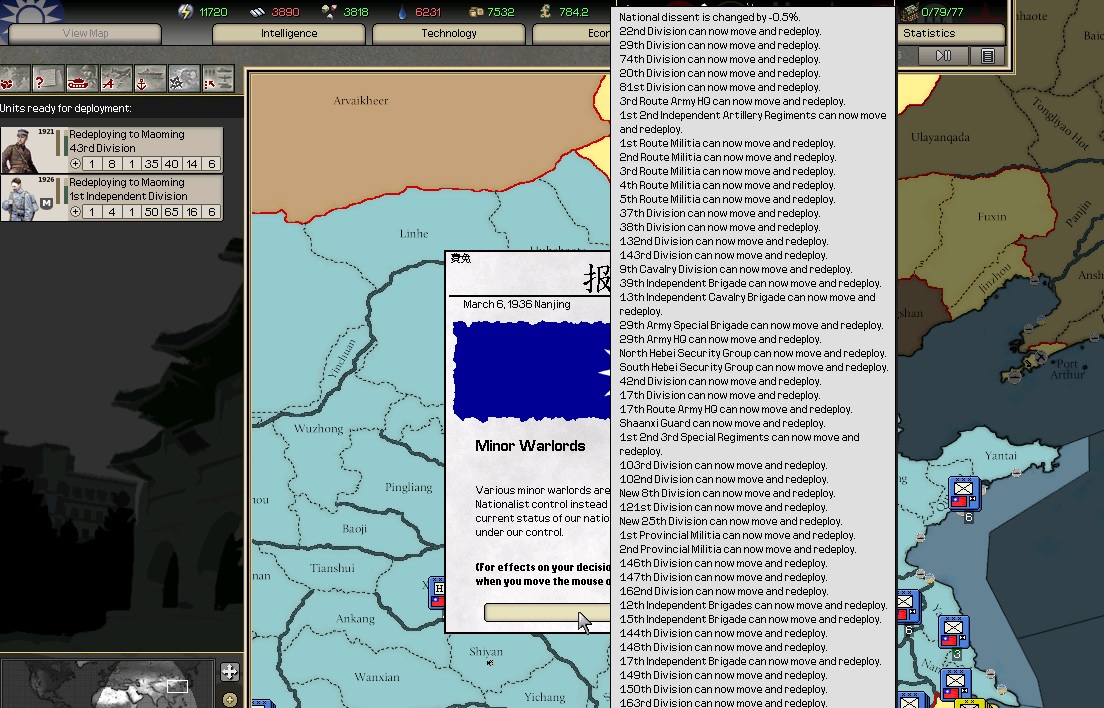The image size is (1104, 708).
Task: Click '17th Independent Brigade' log line
Action: point(750,661)
